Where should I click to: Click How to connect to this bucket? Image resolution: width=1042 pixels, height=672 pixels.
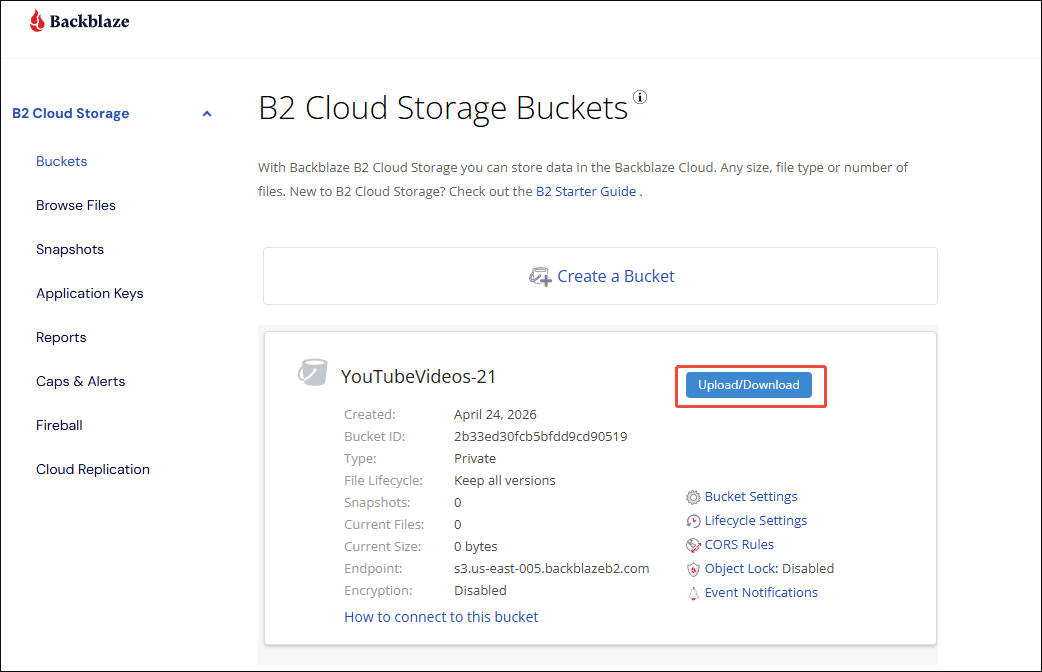coord(441,617)
